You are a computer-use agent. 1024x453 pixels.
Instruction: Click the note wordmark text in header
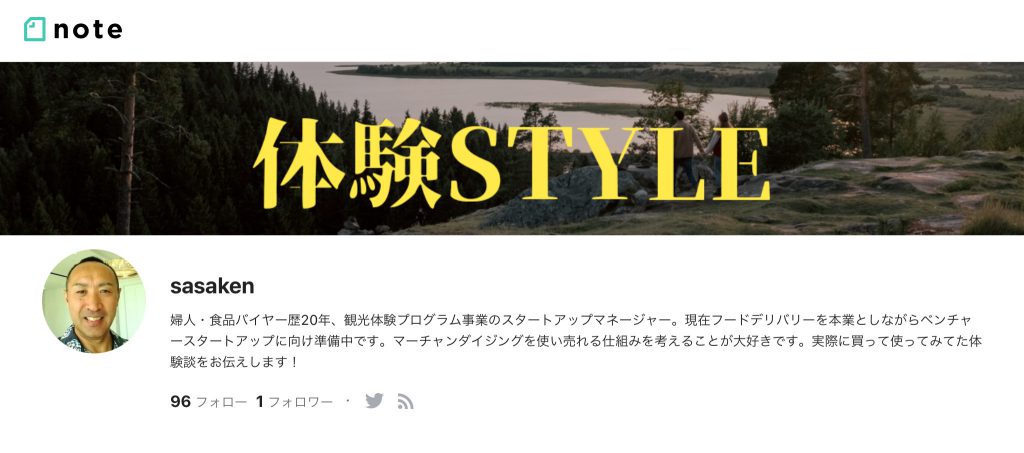pos(88,29)
